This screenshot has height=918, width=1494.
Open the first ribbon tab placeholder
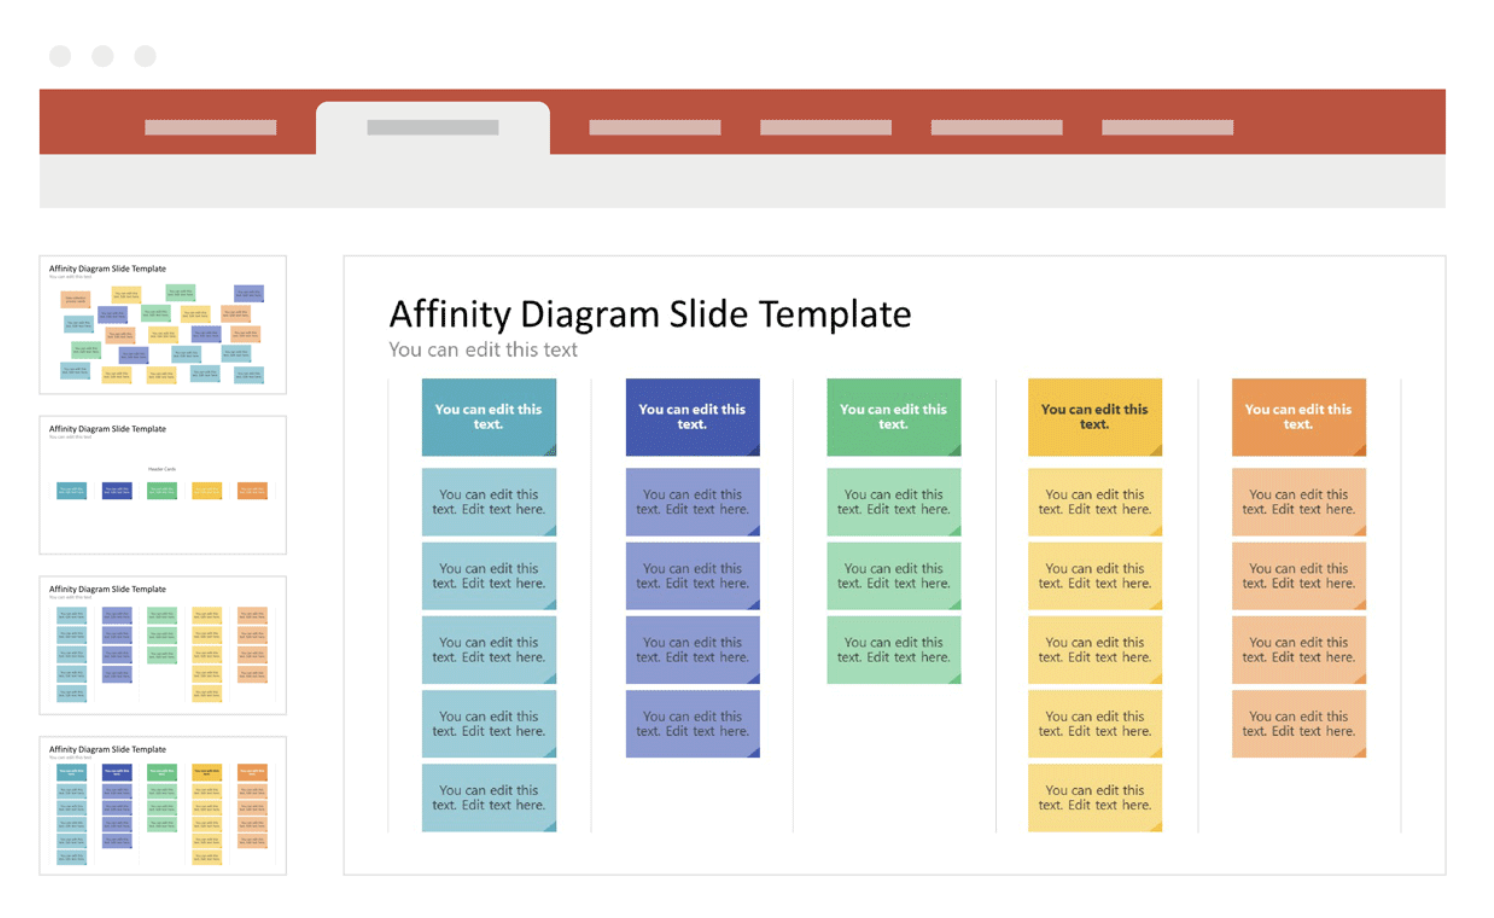(x=210, y=127)
